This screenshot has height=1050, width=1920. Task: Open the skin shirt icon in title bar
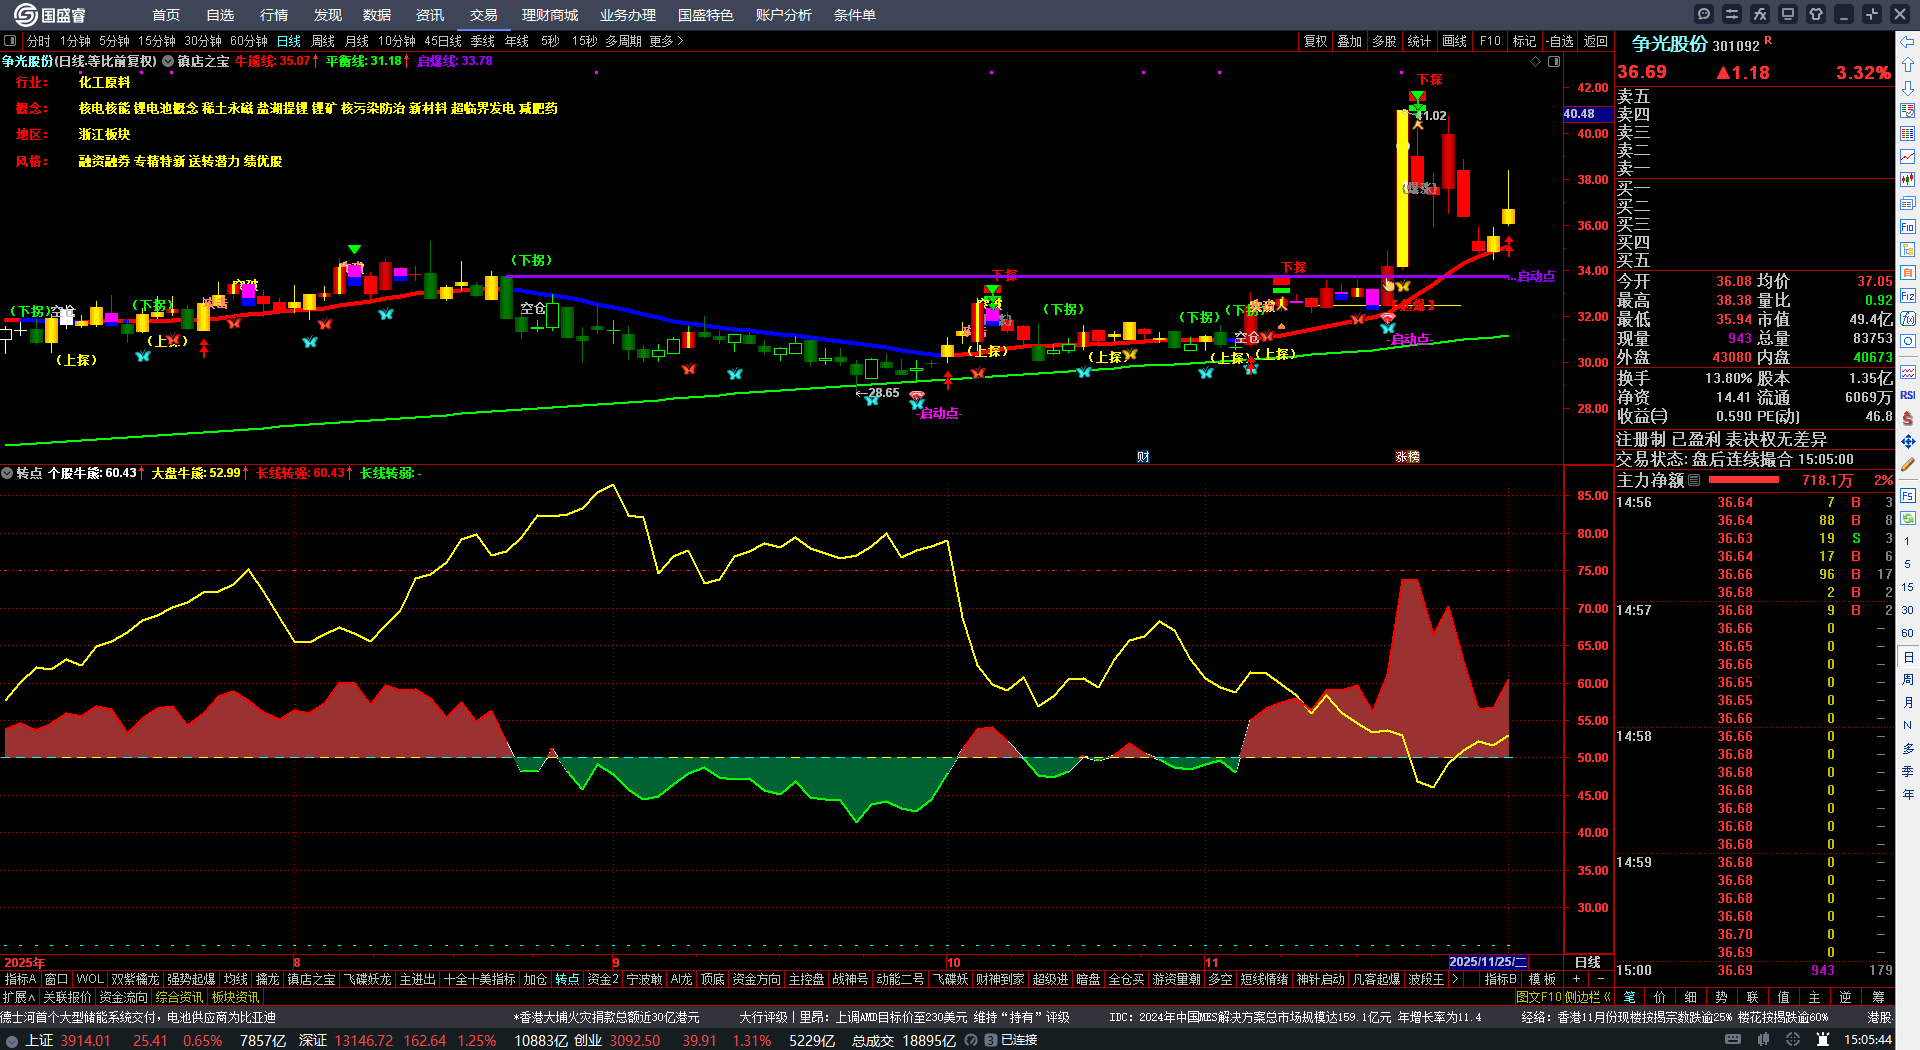1816,14
